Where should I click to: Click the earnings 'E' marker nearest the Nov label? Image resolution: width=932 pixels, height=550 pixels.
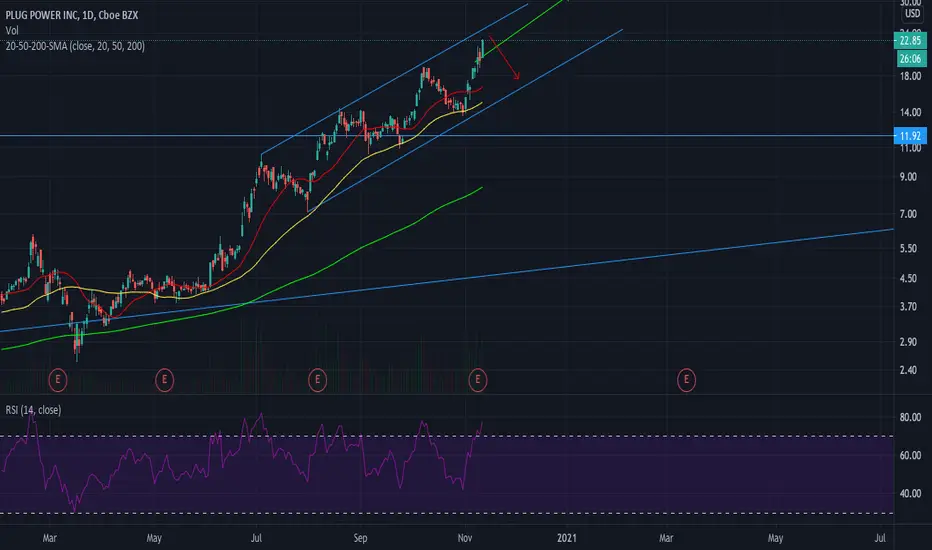pyautogui.click(x=477, y=379)
